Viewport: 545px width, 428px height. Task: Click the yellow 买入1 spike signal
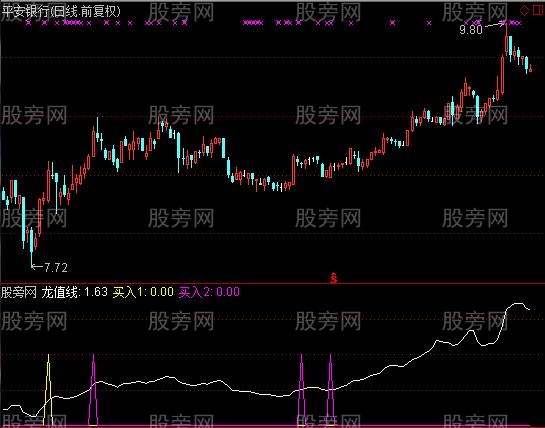[48, 389]
